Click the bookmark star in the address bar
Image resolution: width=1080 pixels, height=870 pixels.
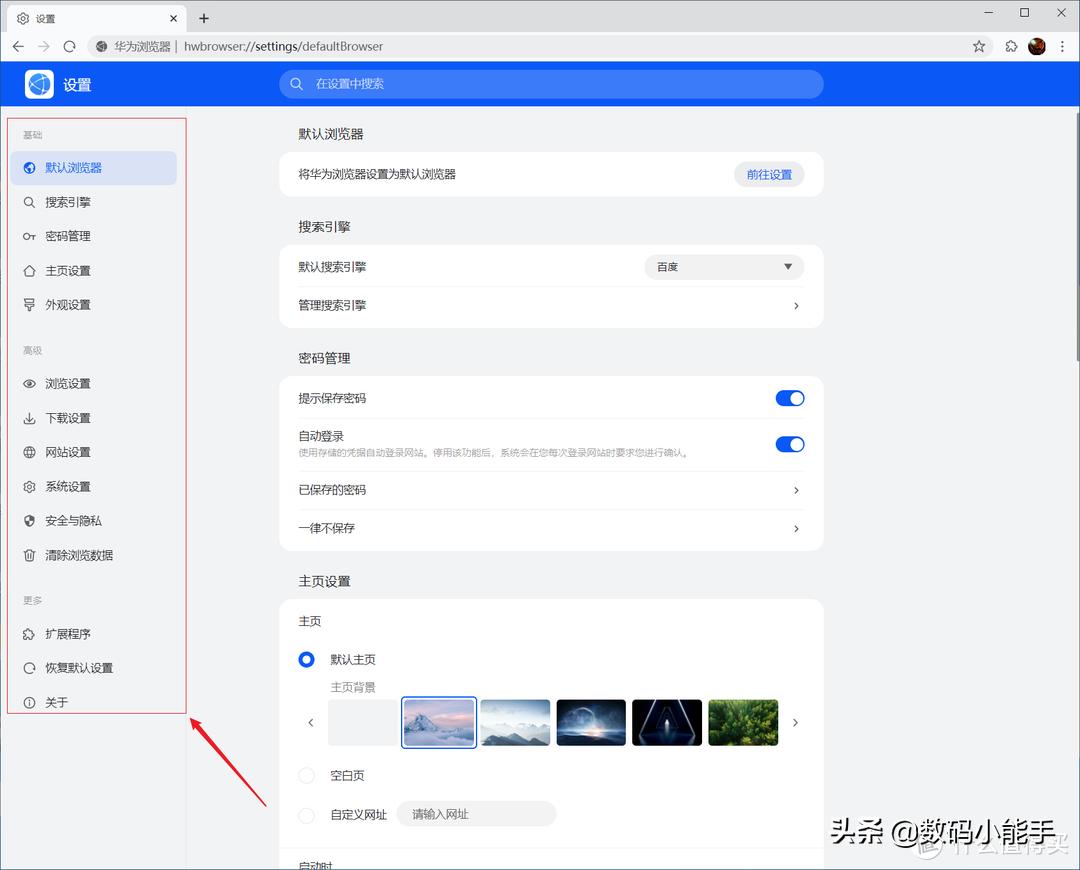click(978, 46)
